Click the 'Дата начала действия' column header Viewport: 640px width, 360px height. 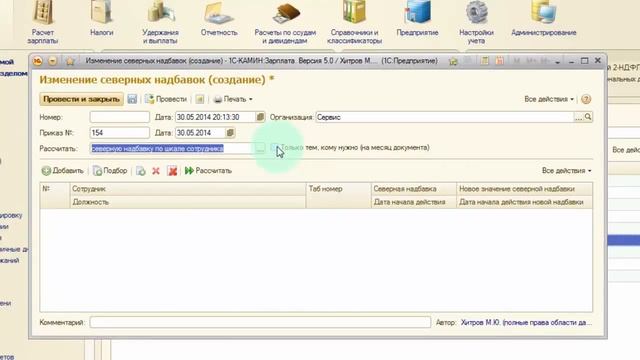click(413, 202)
